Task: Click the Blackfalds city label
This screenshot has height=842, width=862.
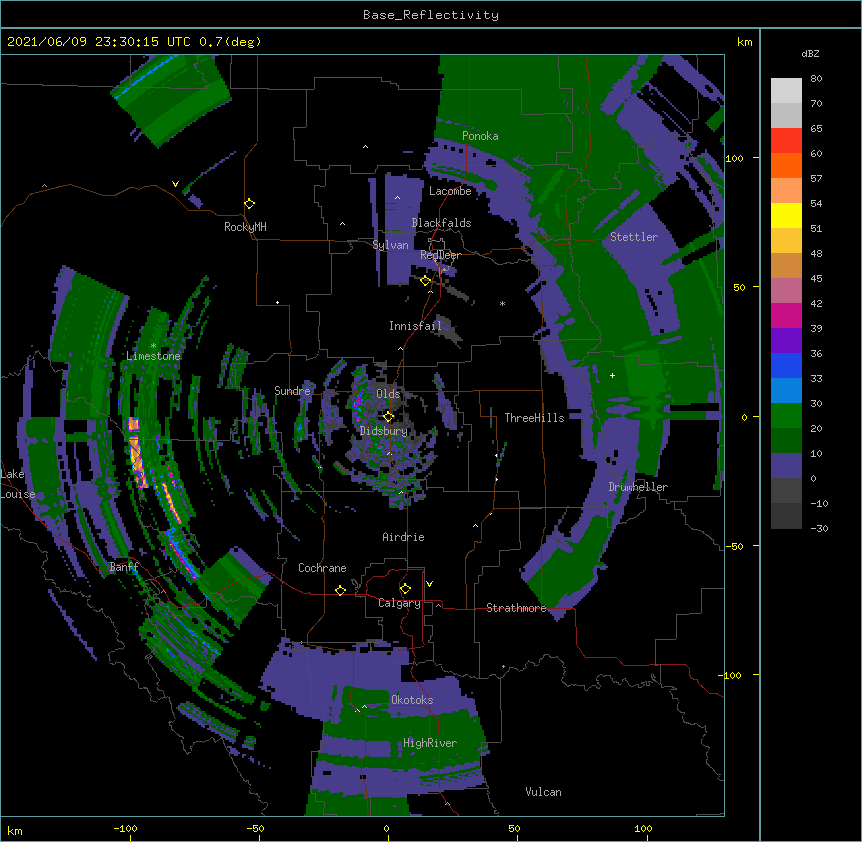Action: coord(441,223)
